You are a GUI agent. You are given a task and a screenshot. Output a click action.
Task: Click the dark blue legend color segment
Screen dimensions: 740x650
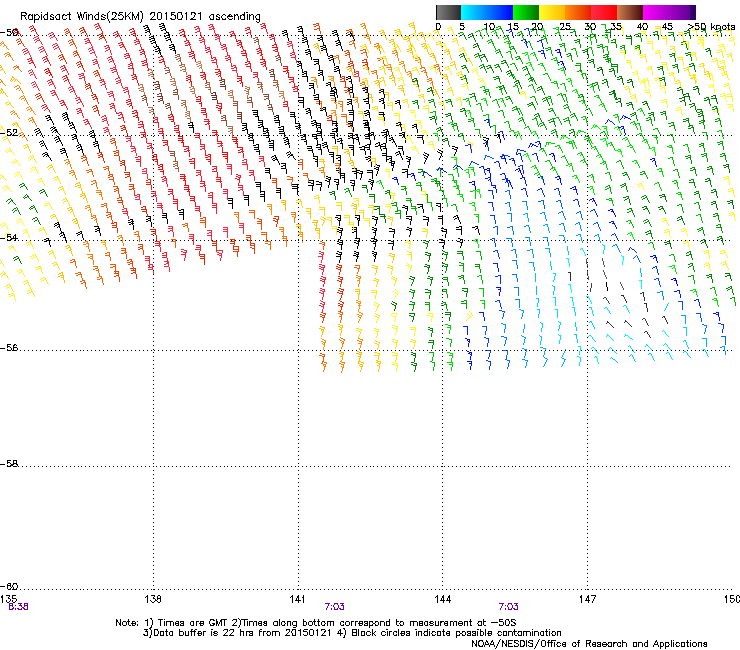tap(500, 12)
